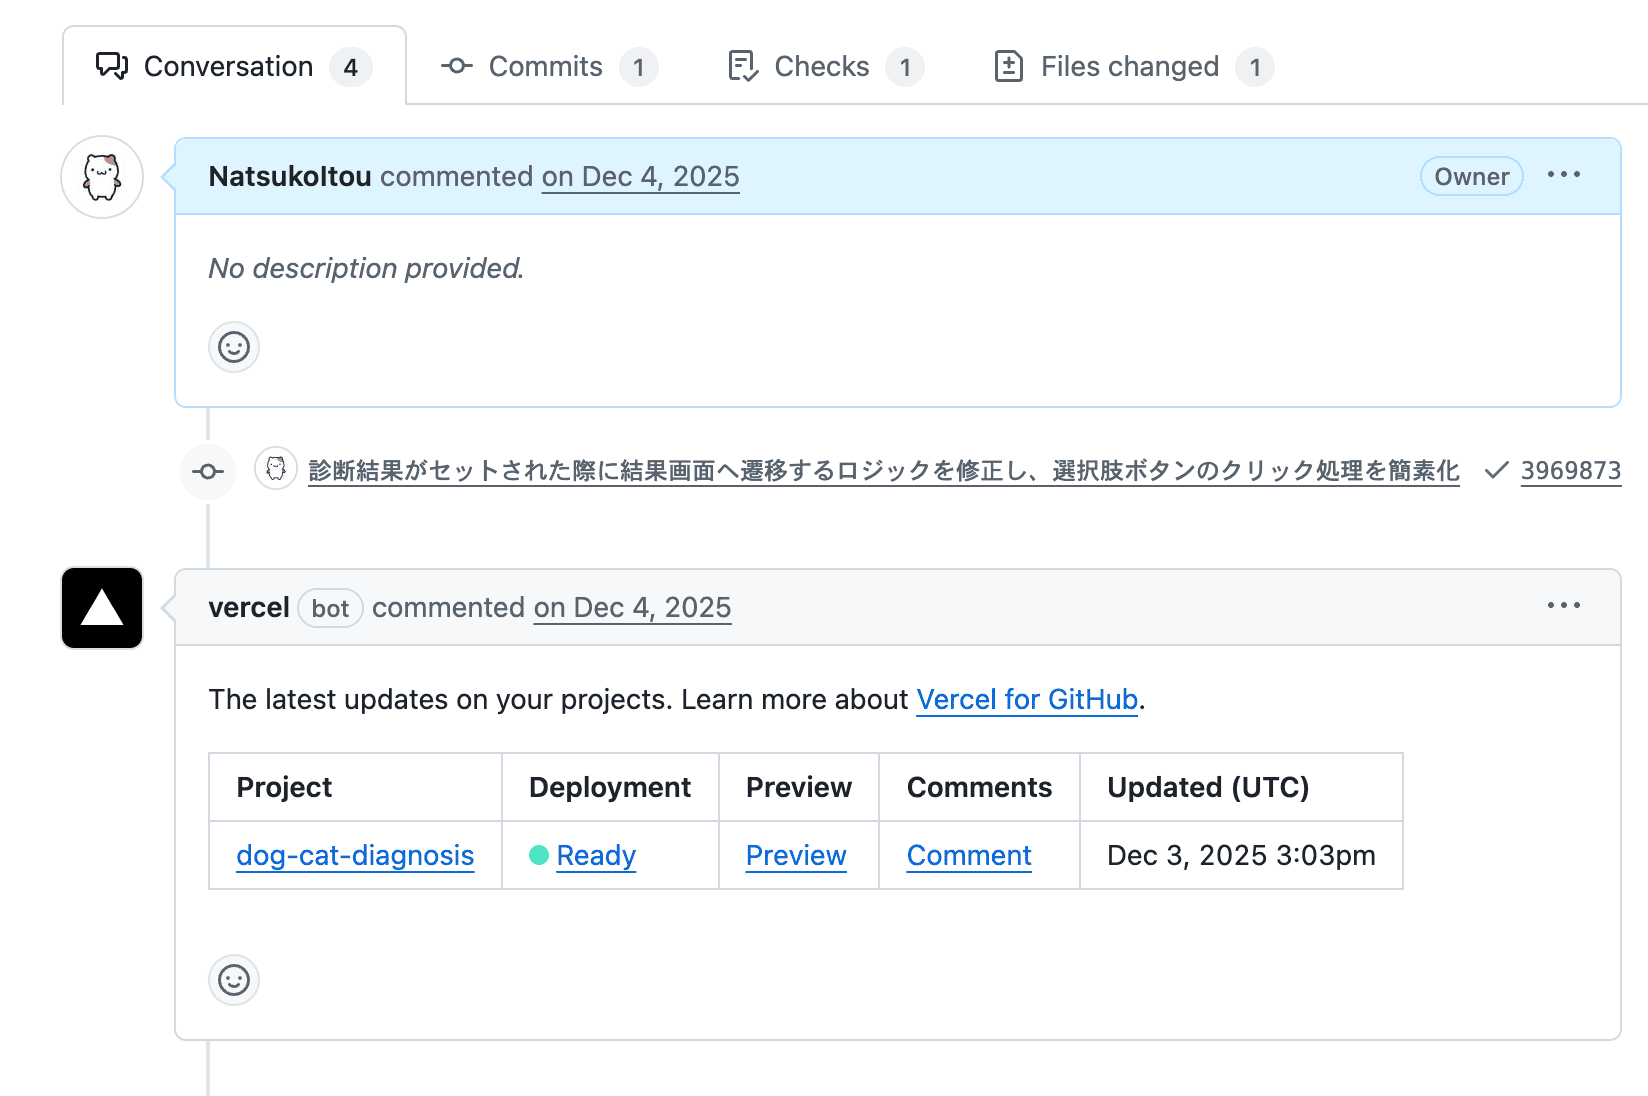Click the commit timeline node icon
This screenshot has width=1648, height=1096.
tap(208, 471)
